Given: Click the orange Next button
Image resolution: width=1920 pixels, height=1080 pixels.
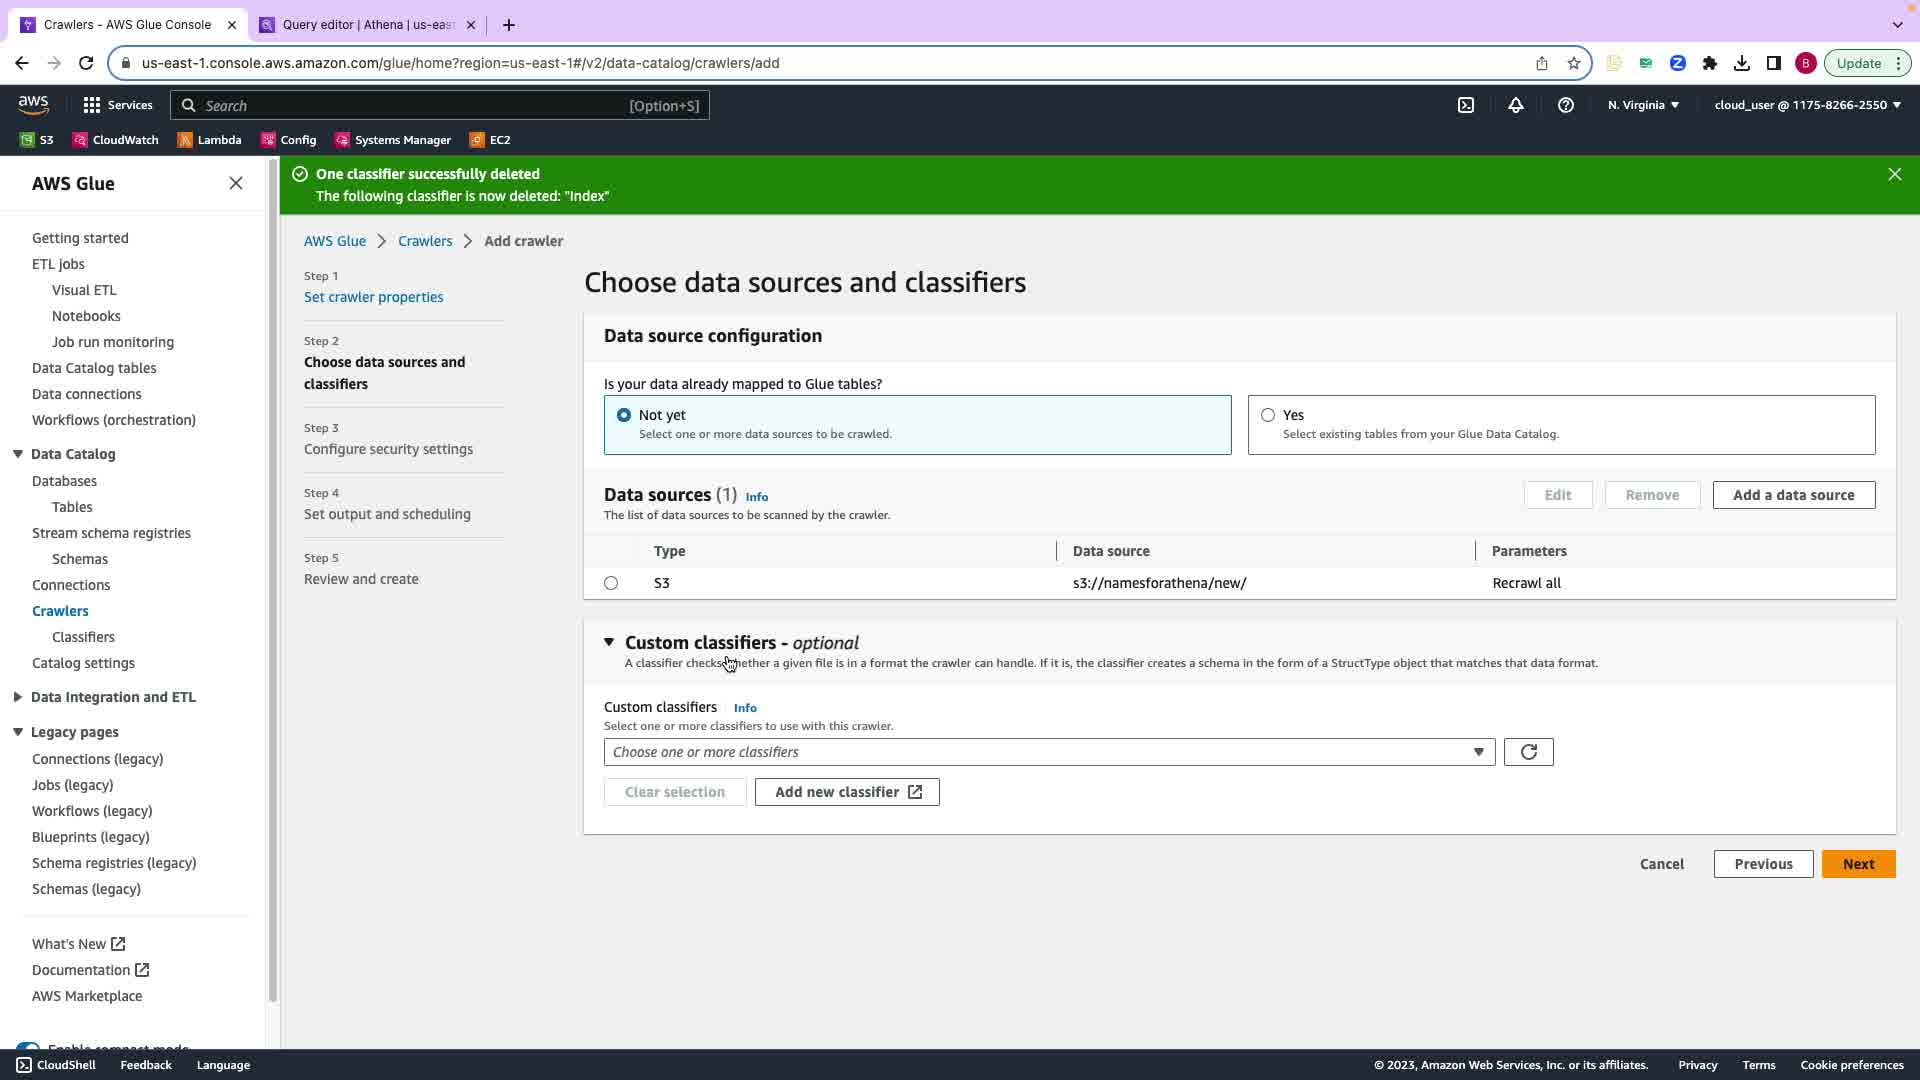Looking at the screenshot, I should pyautogui.click(x=1858, y=864).
